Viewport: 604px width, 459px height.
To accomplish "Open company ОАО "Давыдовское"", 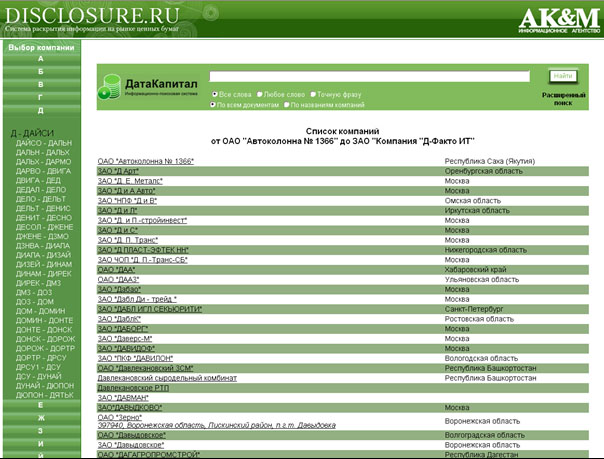I will (x=131, y=435).
